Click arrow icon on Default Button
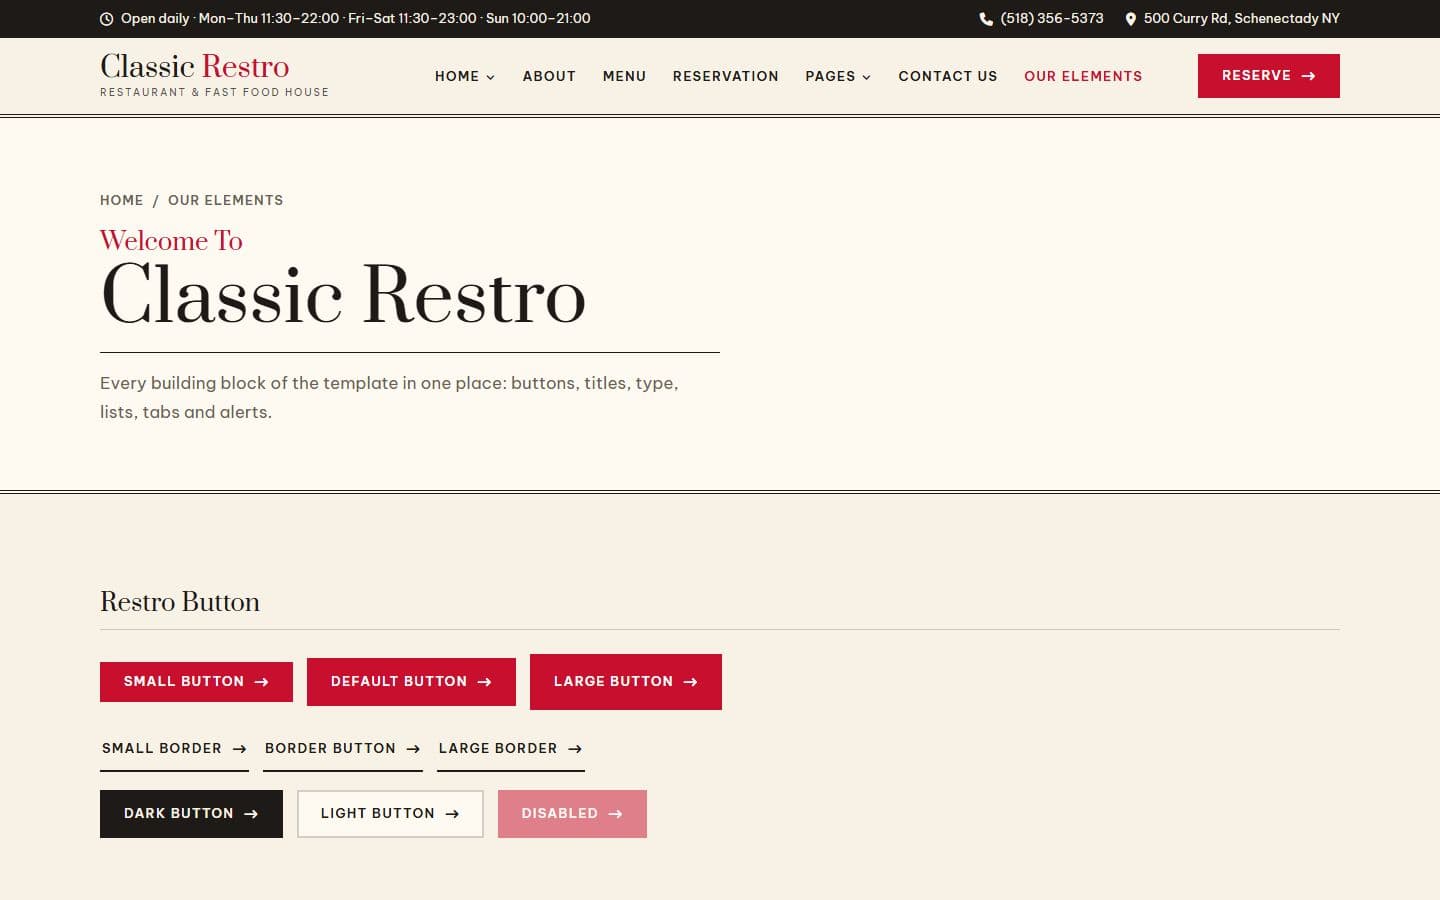 click(x=484, y=682)
